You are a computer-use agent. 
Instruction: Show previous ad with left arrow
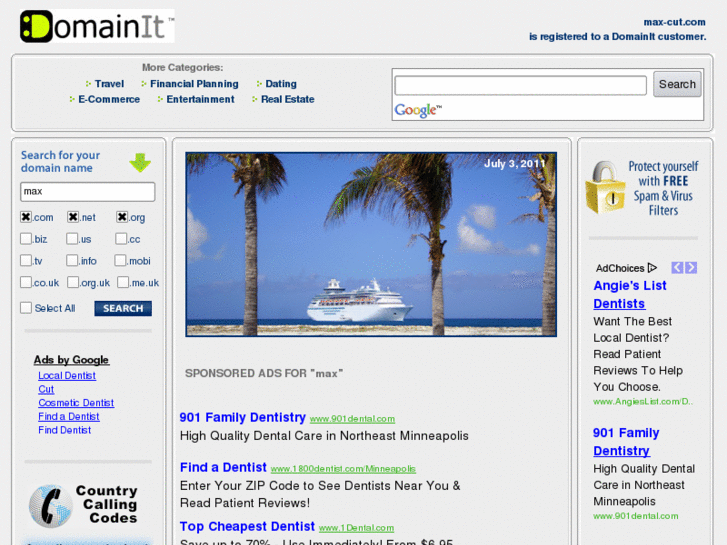677,268
